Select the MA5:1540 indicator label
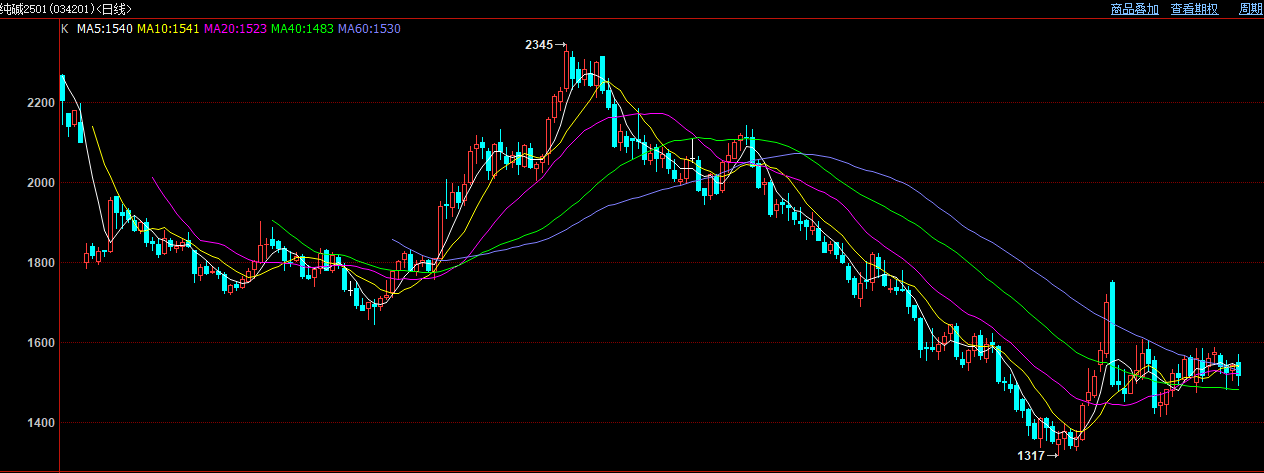This screenshot has height=473, width=1264. pyautogui.click(x=105, y=29)
